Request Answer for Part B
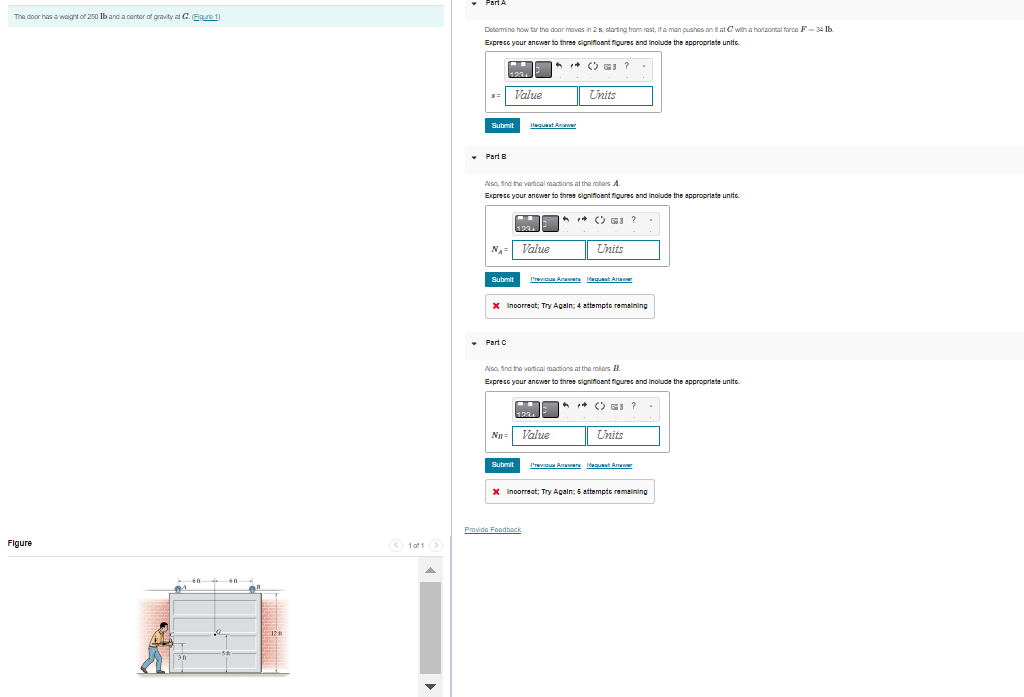 (609, 280)
